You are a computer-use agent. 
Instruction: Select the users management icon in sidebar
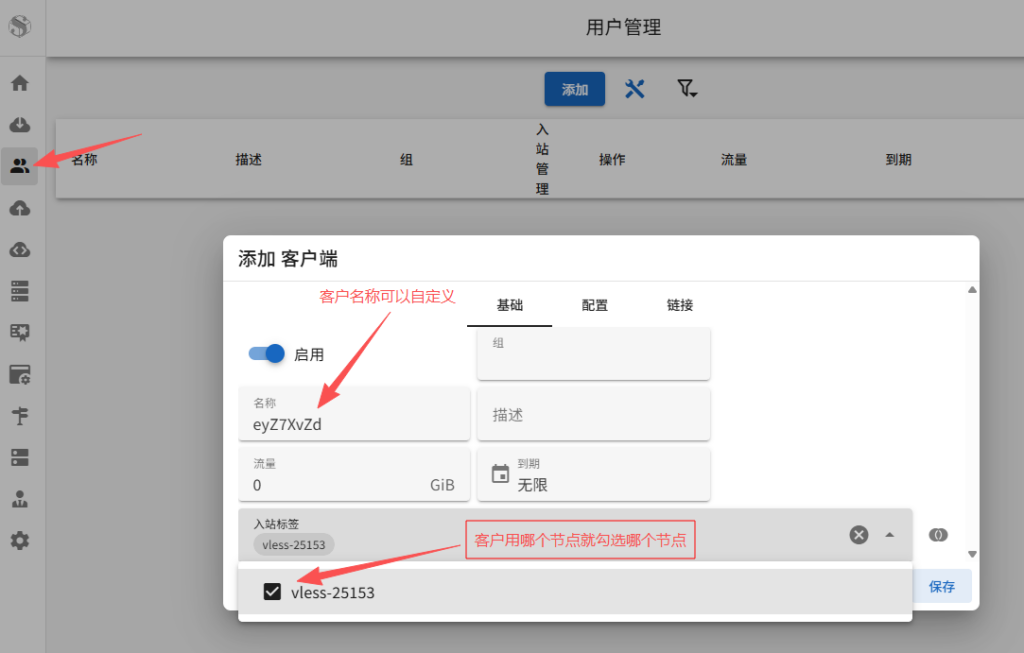tap(20, 166)
